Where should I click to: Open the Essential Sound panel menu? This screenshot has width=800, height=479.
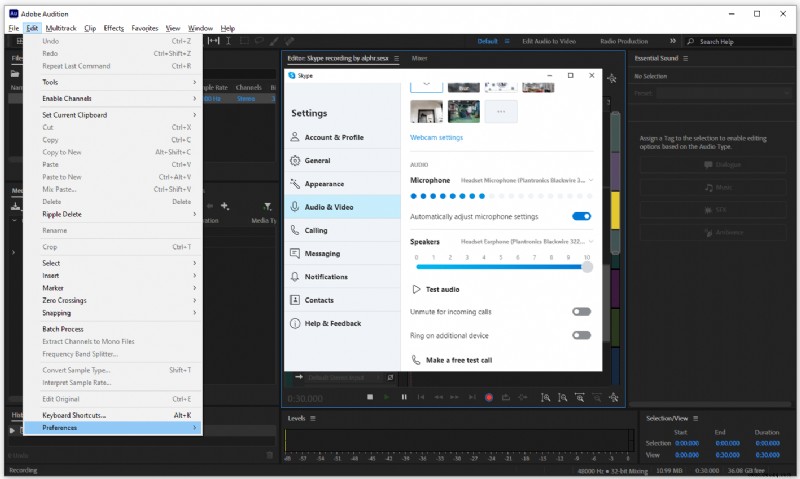click(685, 58)
